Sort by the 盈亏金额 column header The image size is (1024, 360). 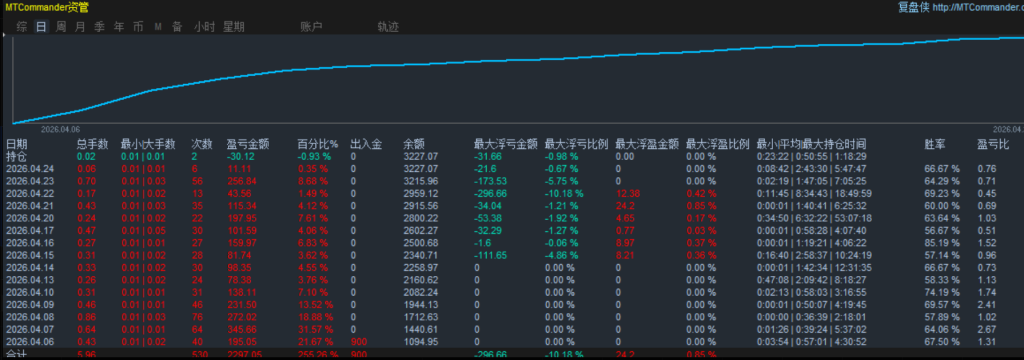point(248,144)
